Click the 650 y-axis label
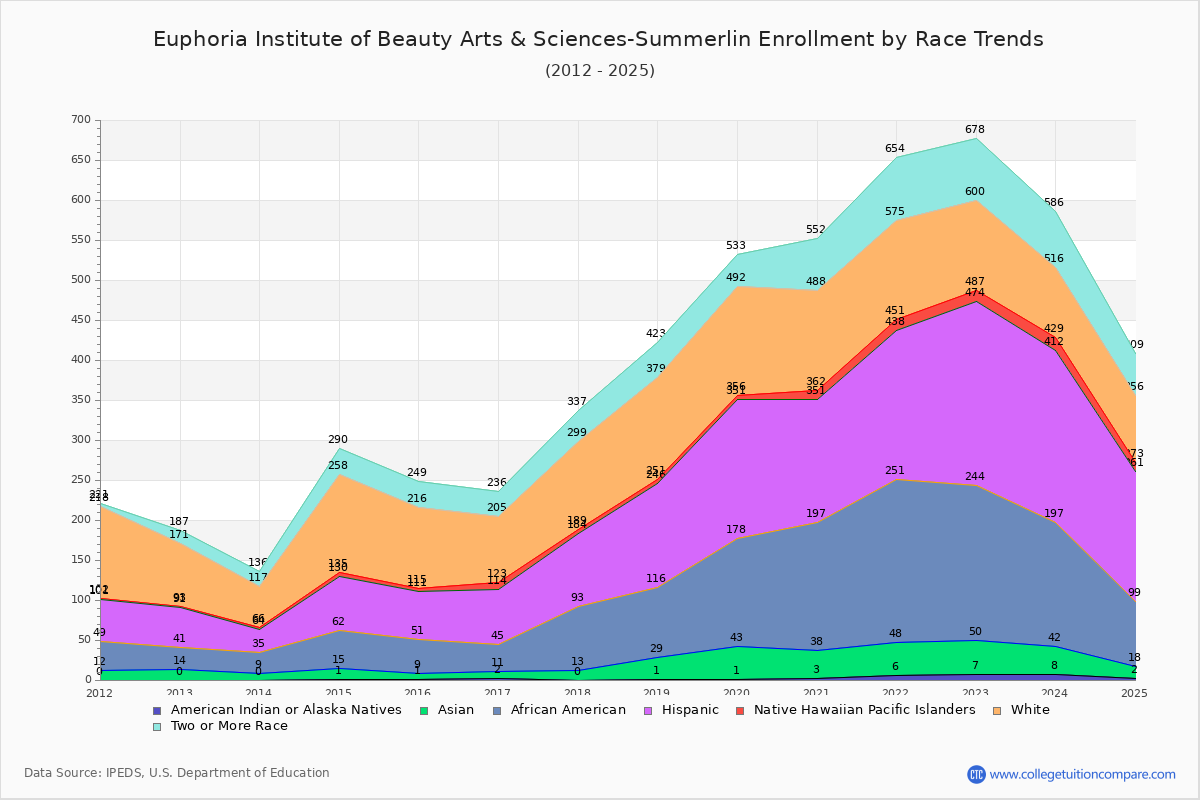 pos(81,160)
